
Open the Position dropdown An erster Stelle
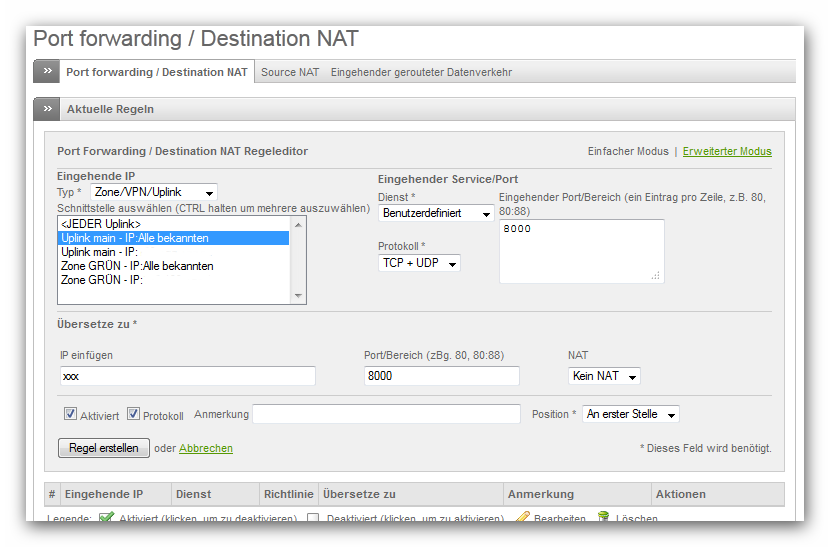pyautogui.click(x=631, y=414)
